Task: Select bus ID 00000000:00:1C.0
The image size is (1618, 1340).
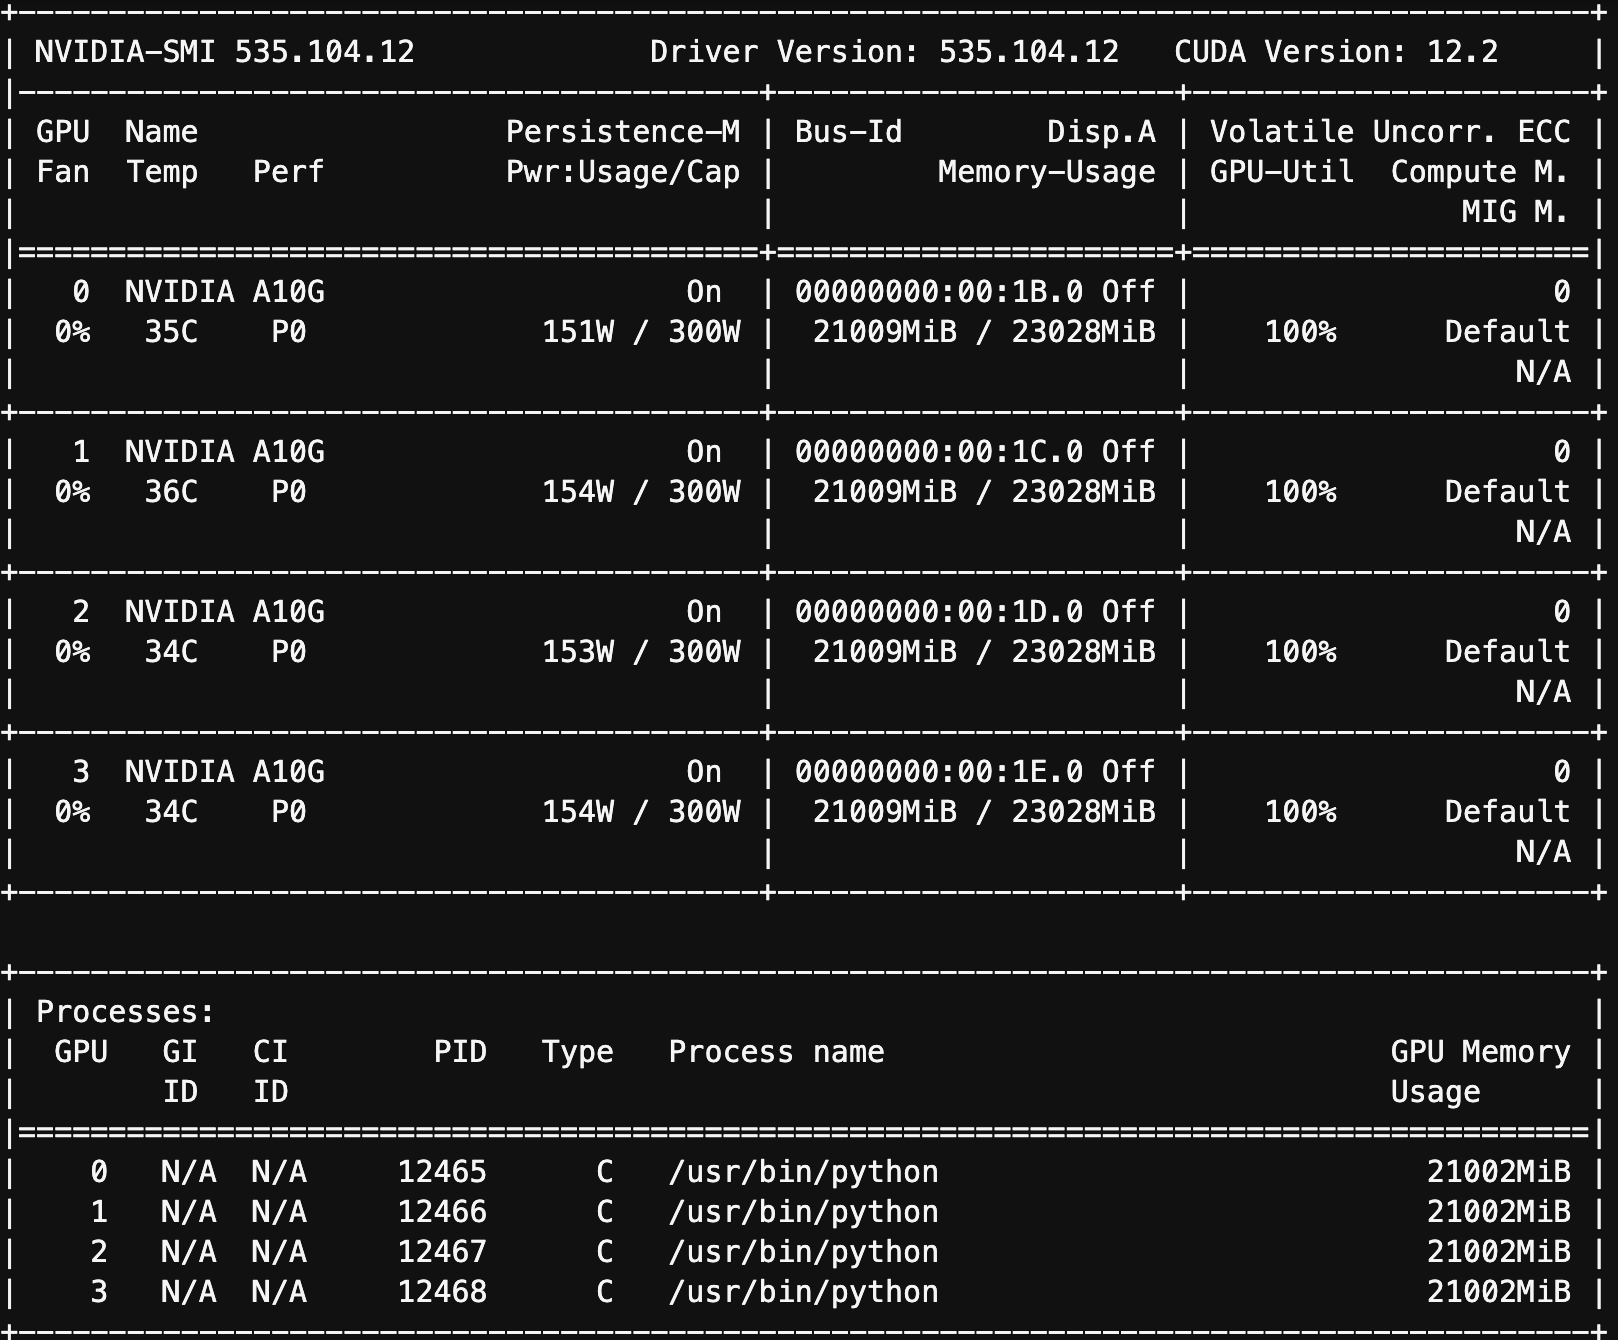Action: (x=939, y=452)
